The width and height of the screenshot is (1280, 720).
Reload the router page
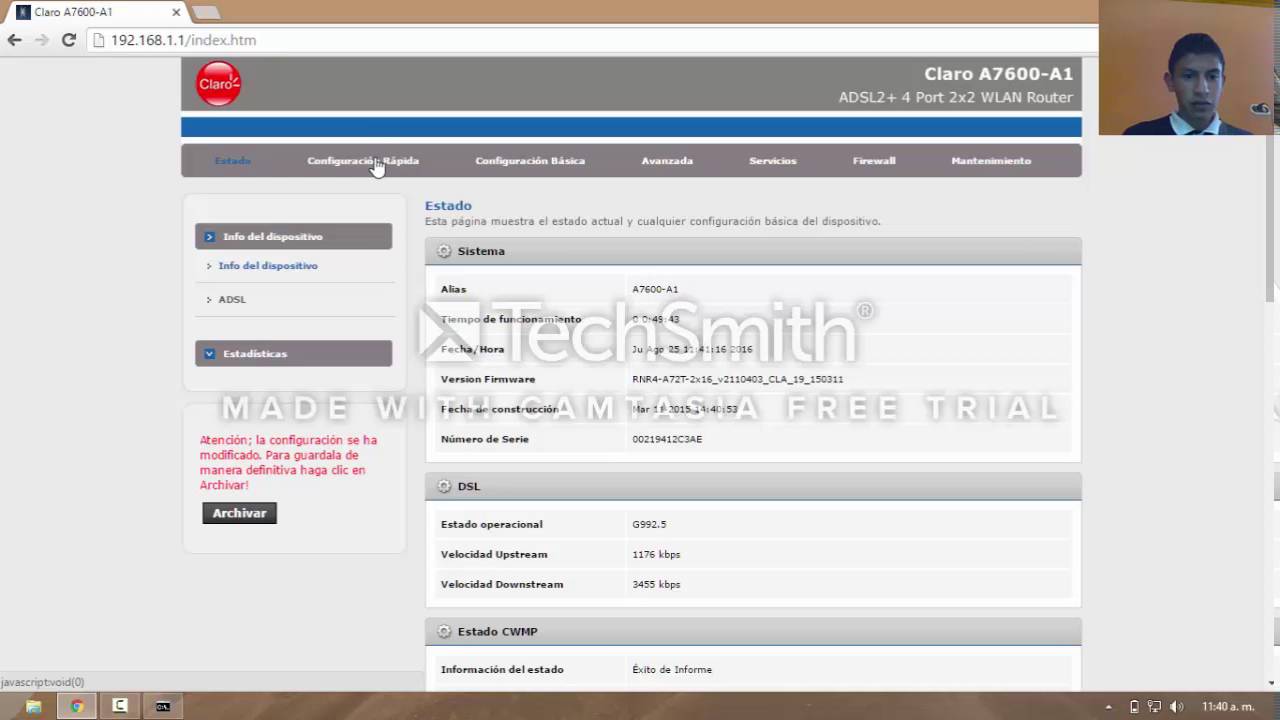click(68, 40)
